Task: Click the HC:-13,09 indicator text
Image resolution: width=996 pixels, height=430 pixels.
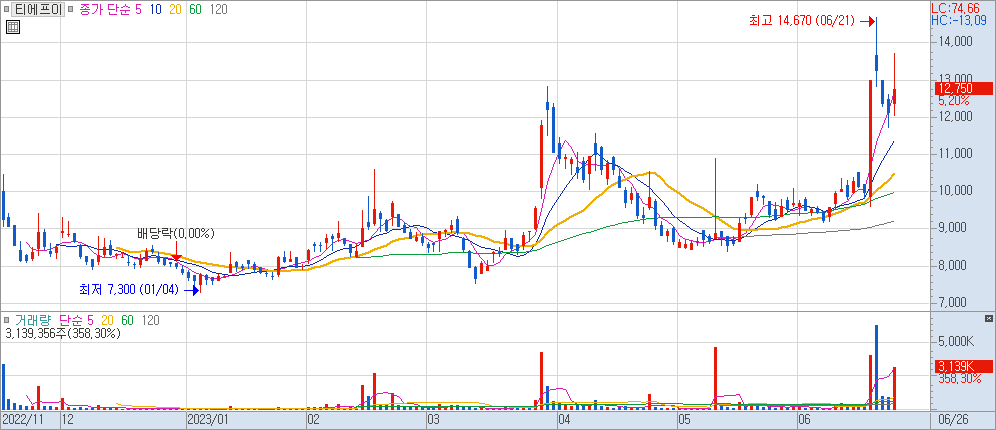Action: 957,21
